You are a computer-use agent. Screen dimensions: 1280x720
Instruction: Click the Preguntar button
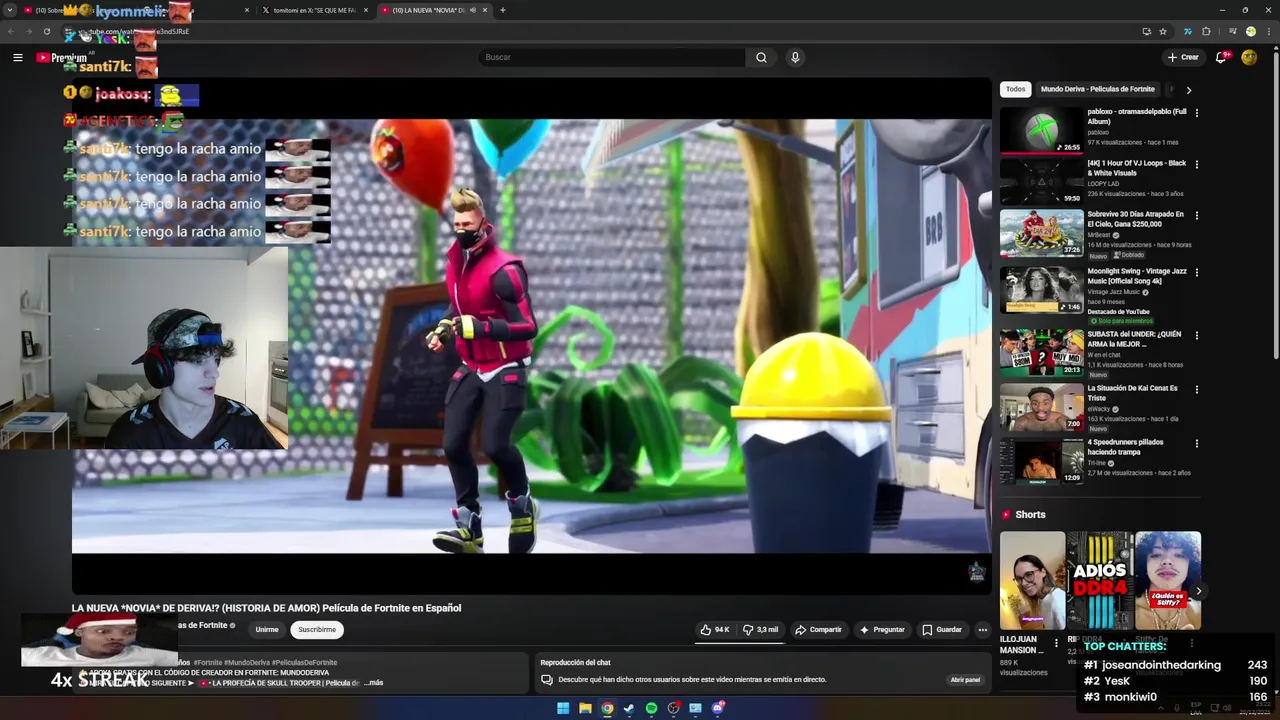click(882, 630)
